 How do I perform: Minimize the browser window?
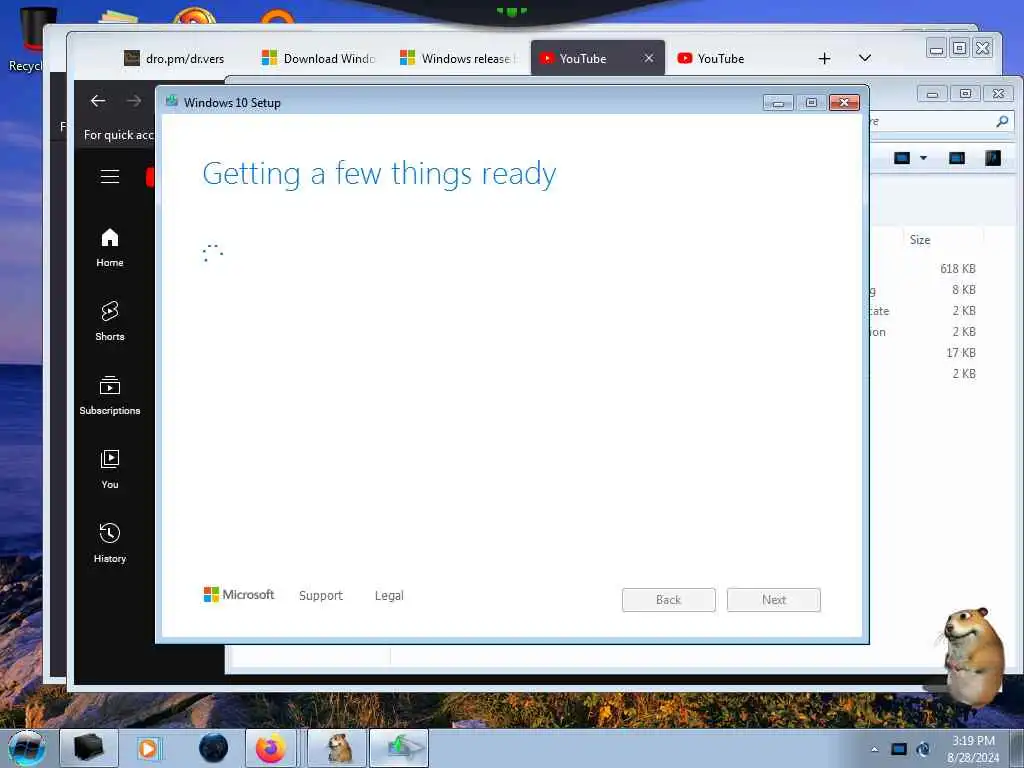pos(936,48)
